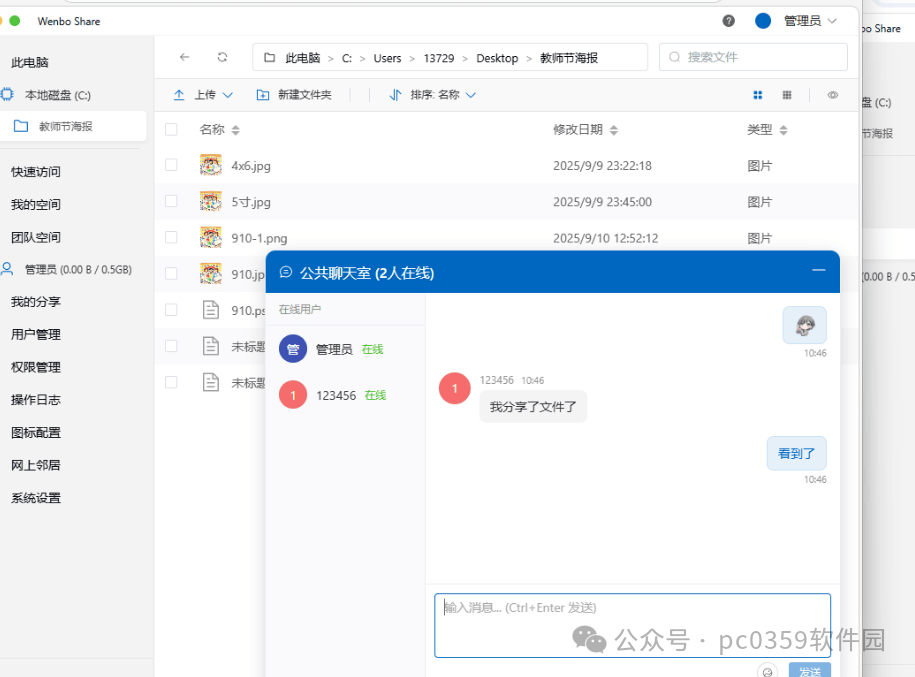Toggle the eye preview icon
915x677 pixels.
click(832, 95)
